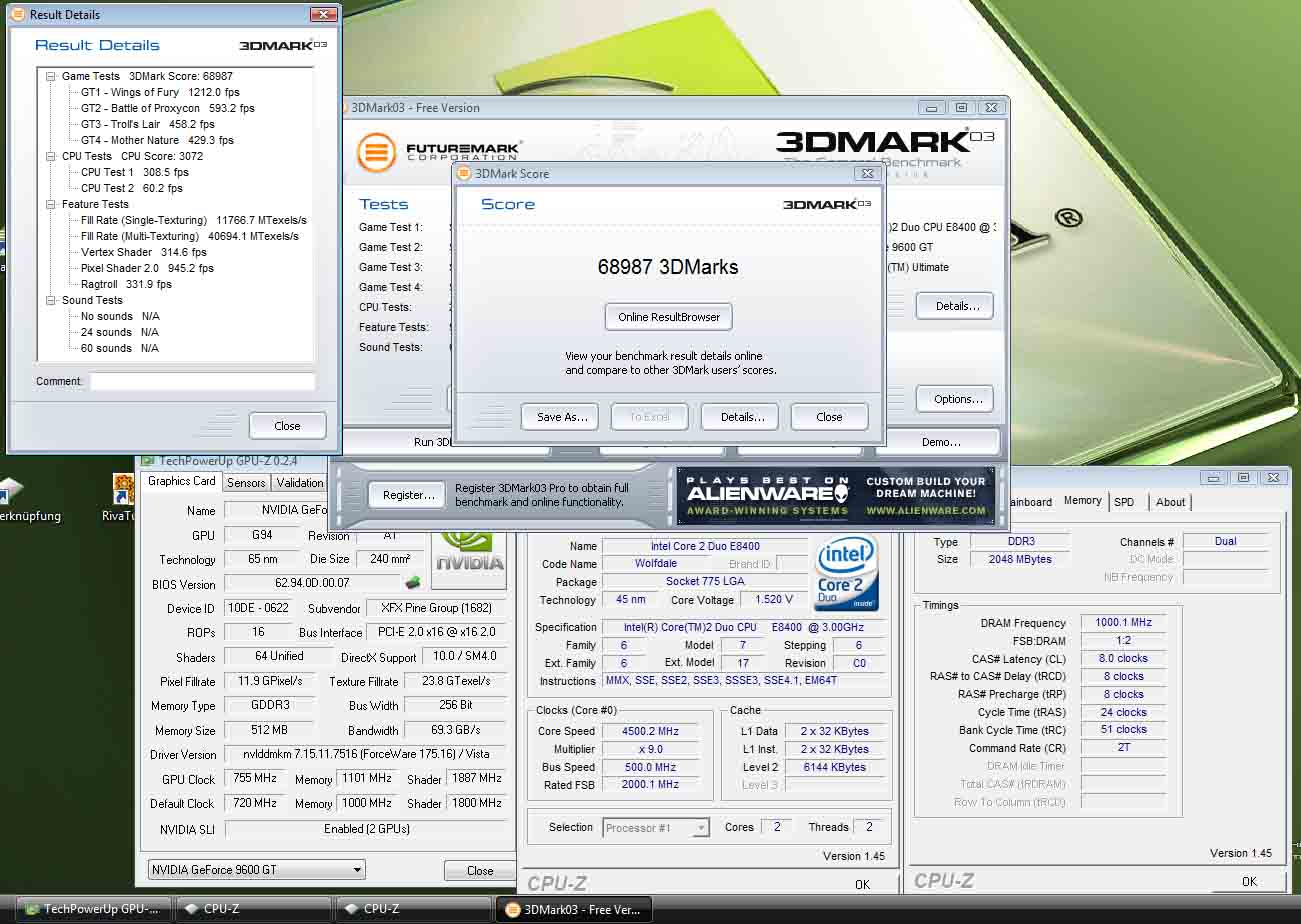Click the 68987 3DMarks score text
The height and width of the screenshot is (924, 1301).
pos(668,267)
